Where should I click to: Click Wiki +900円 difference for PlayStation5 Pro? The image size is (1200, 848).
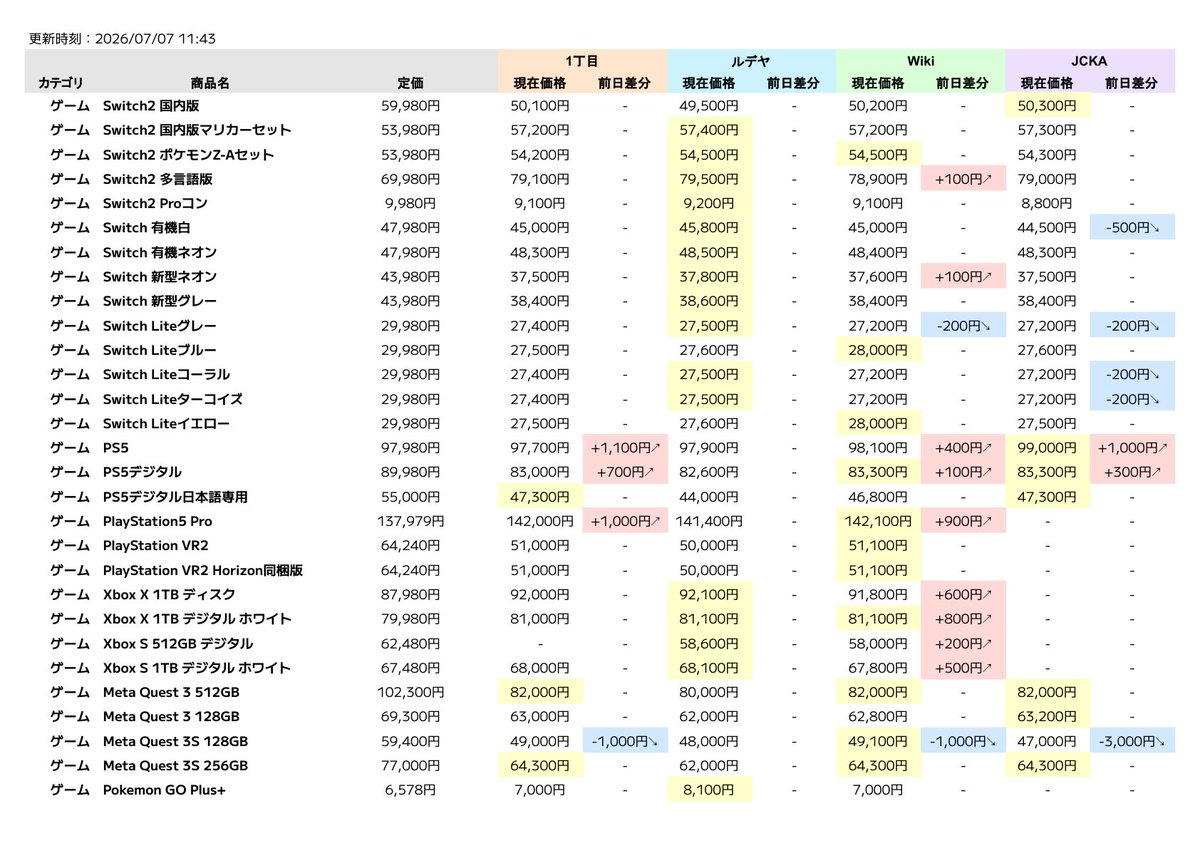pos(963,521)
